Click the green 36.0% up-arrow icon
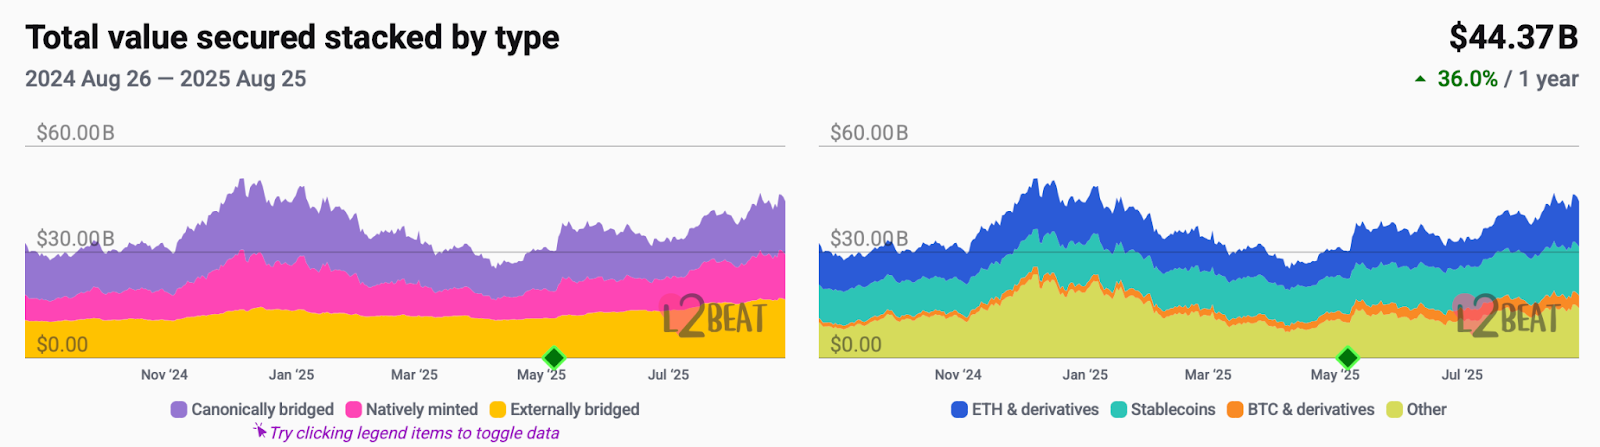1600x447 pixels. point(1420,79)
